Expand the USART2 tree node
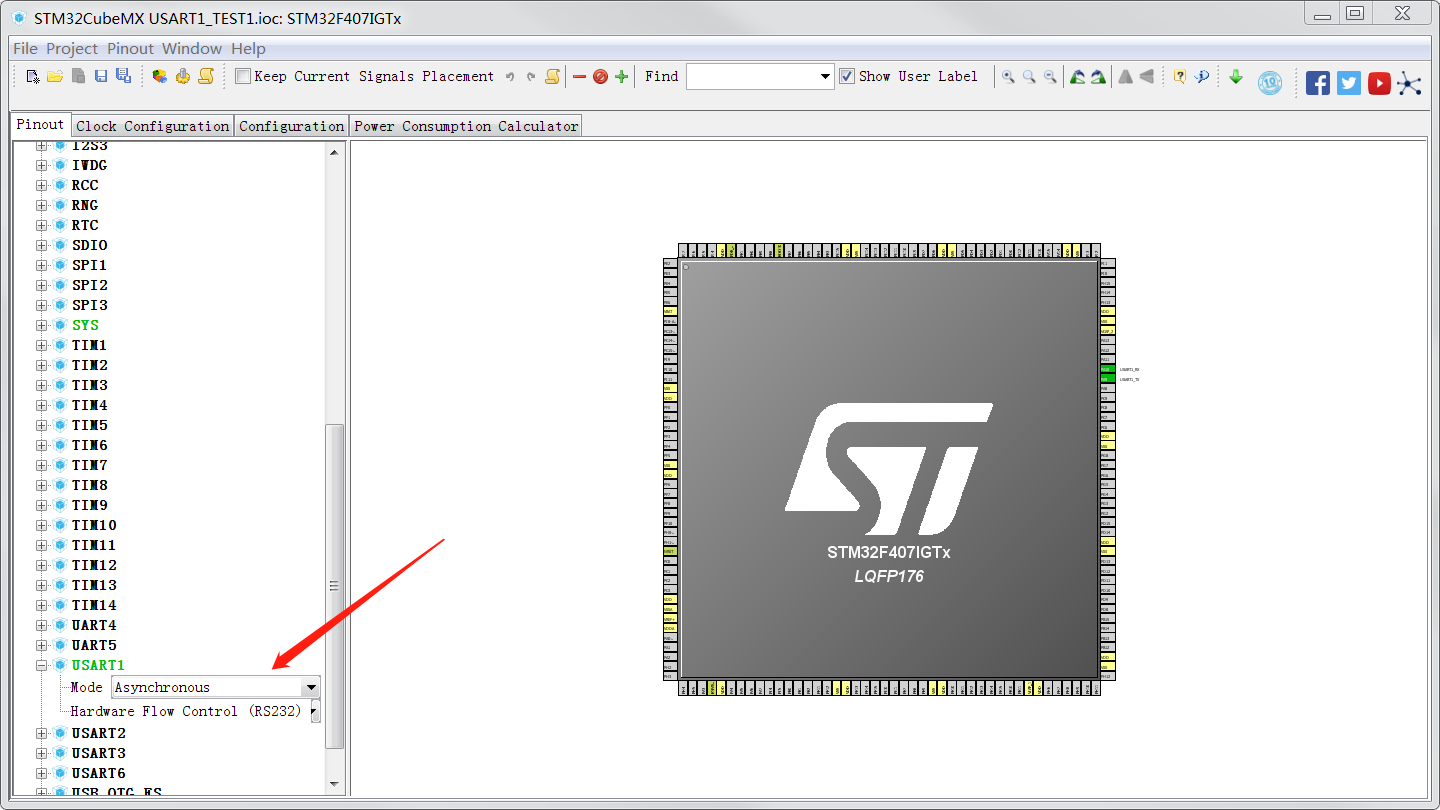Image resolution: width=1440 pixels, height=810 pixels. tap(42, 733)
